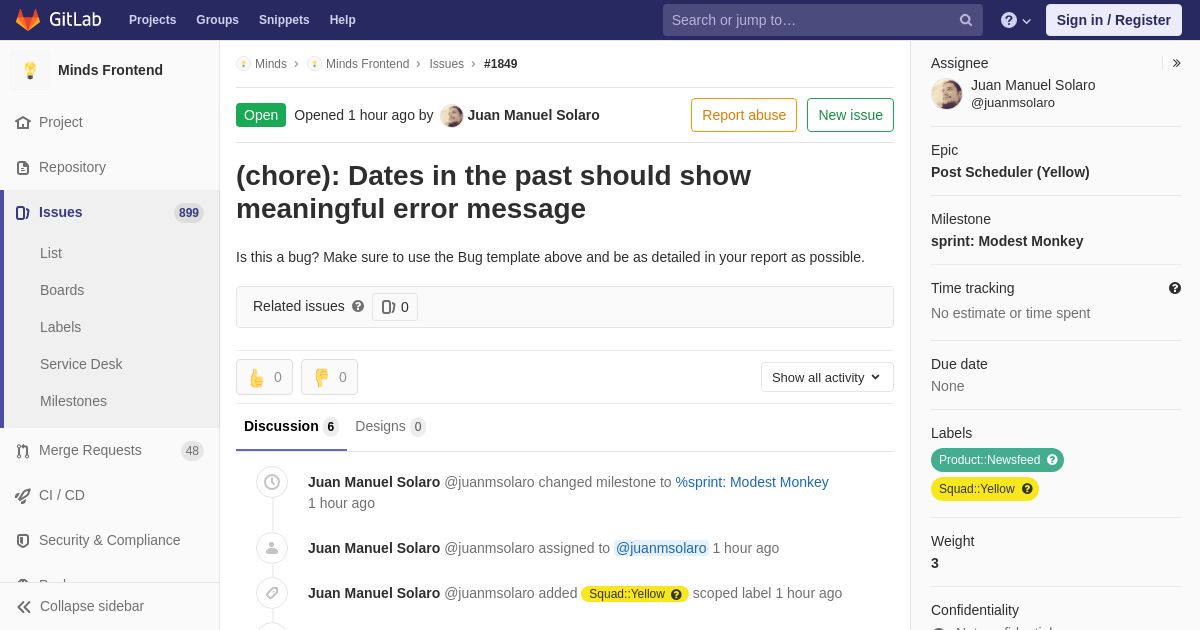Click the Repository file icon
Image resolution: width=1200 pixels, height=630 pixels.
tap(23, 168)
